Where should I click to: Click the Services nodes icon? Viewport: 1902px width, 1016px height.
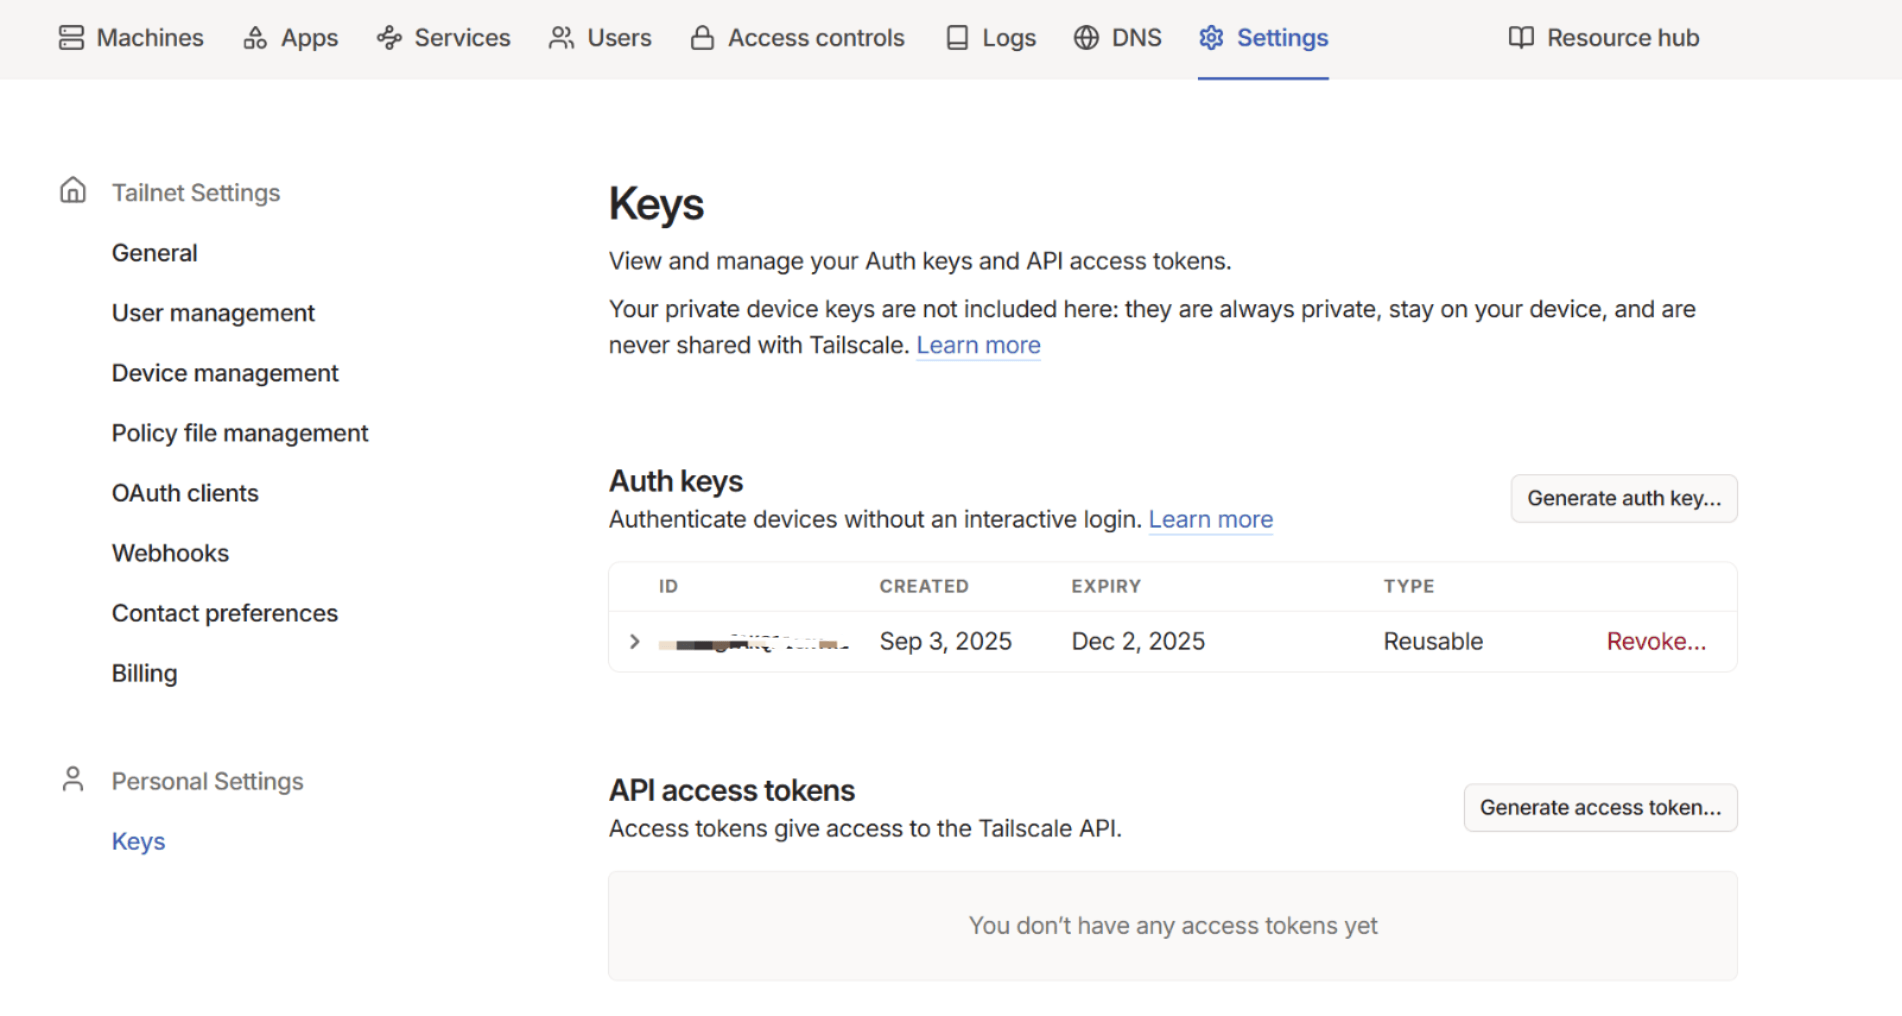point(389,38)
